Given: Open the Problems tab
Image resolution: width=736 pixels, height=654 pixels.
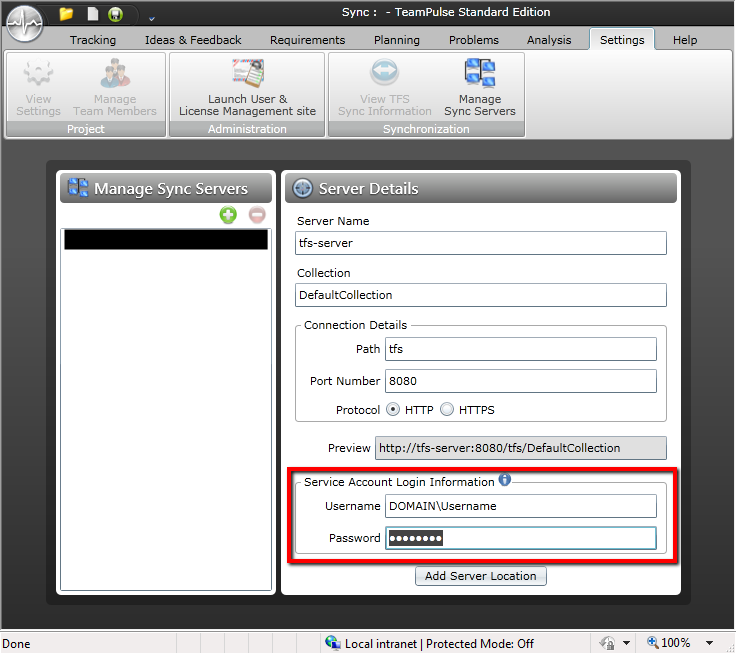Looking at the screenshot, I should click(474, 40).
